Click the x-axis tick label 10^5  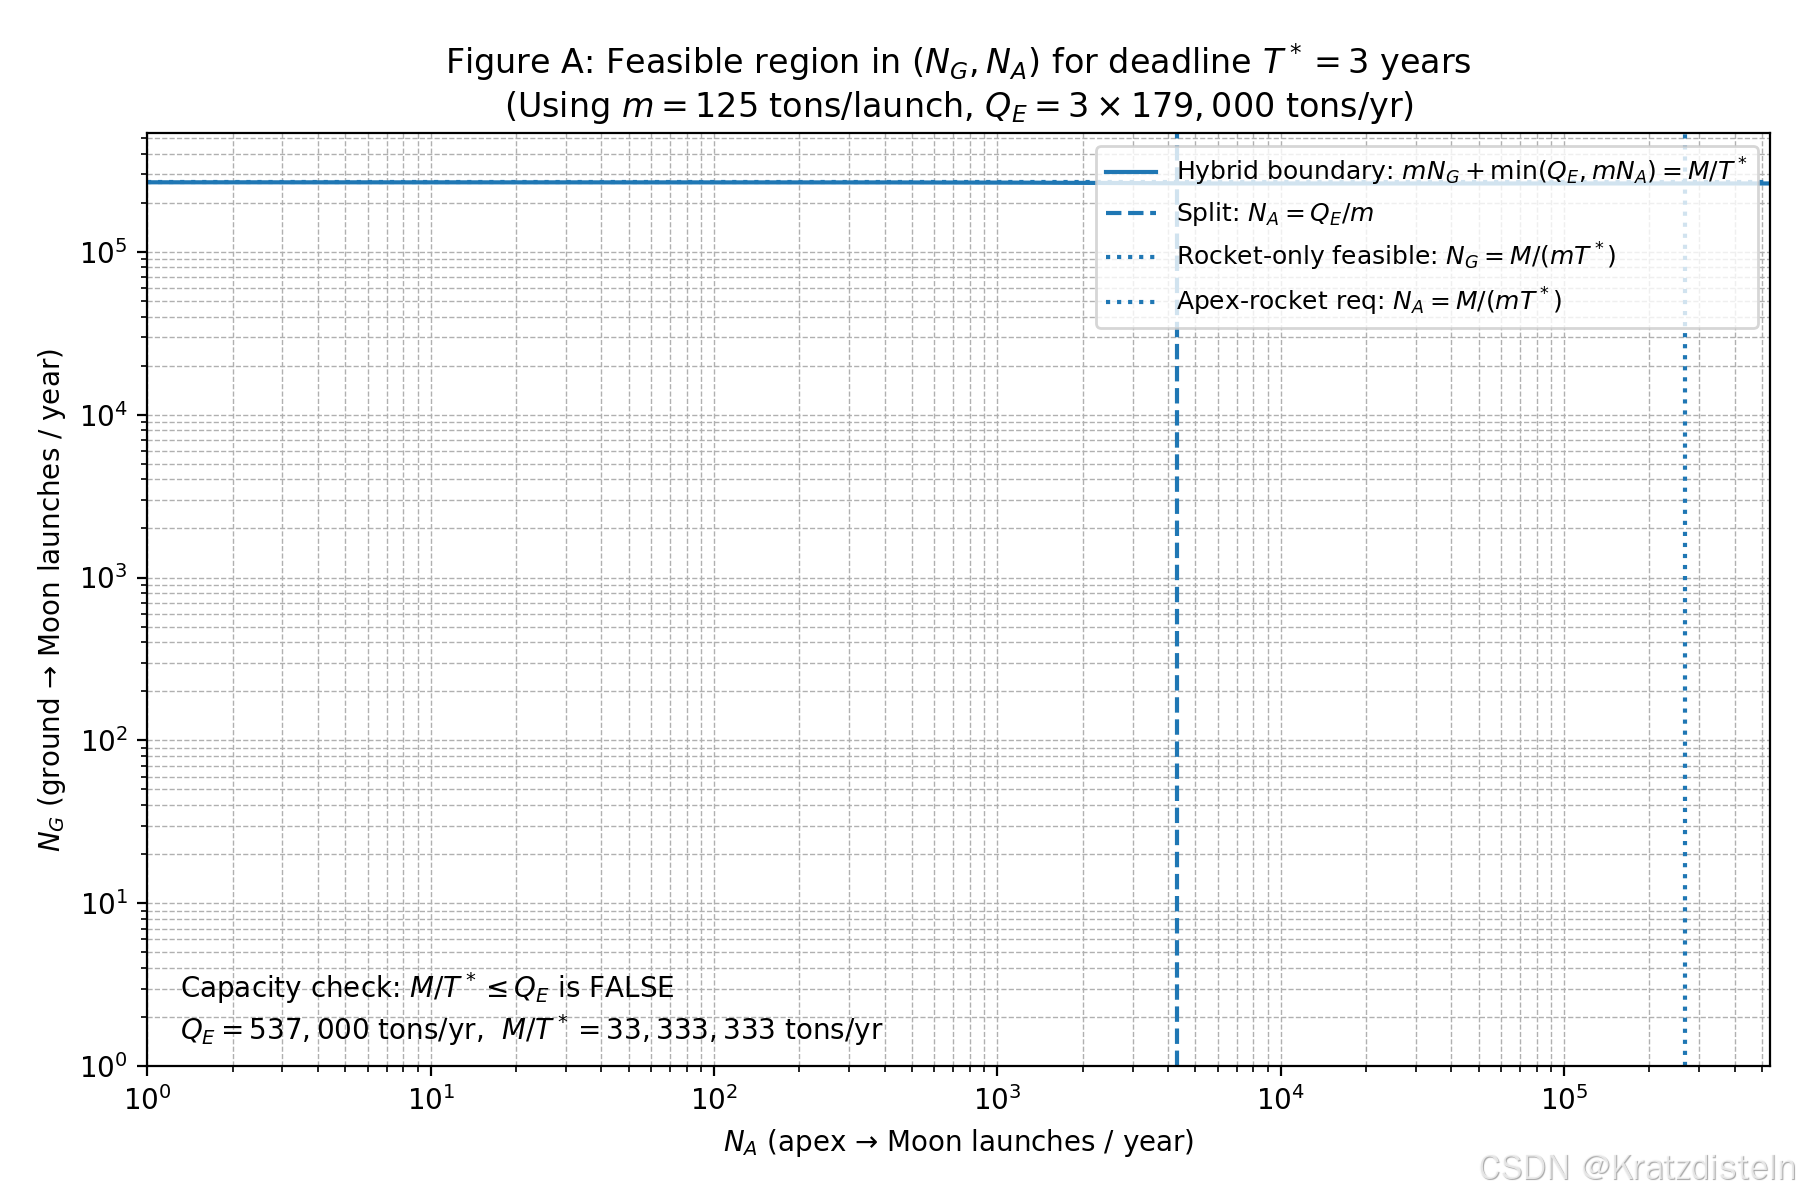(1564, 1098)
